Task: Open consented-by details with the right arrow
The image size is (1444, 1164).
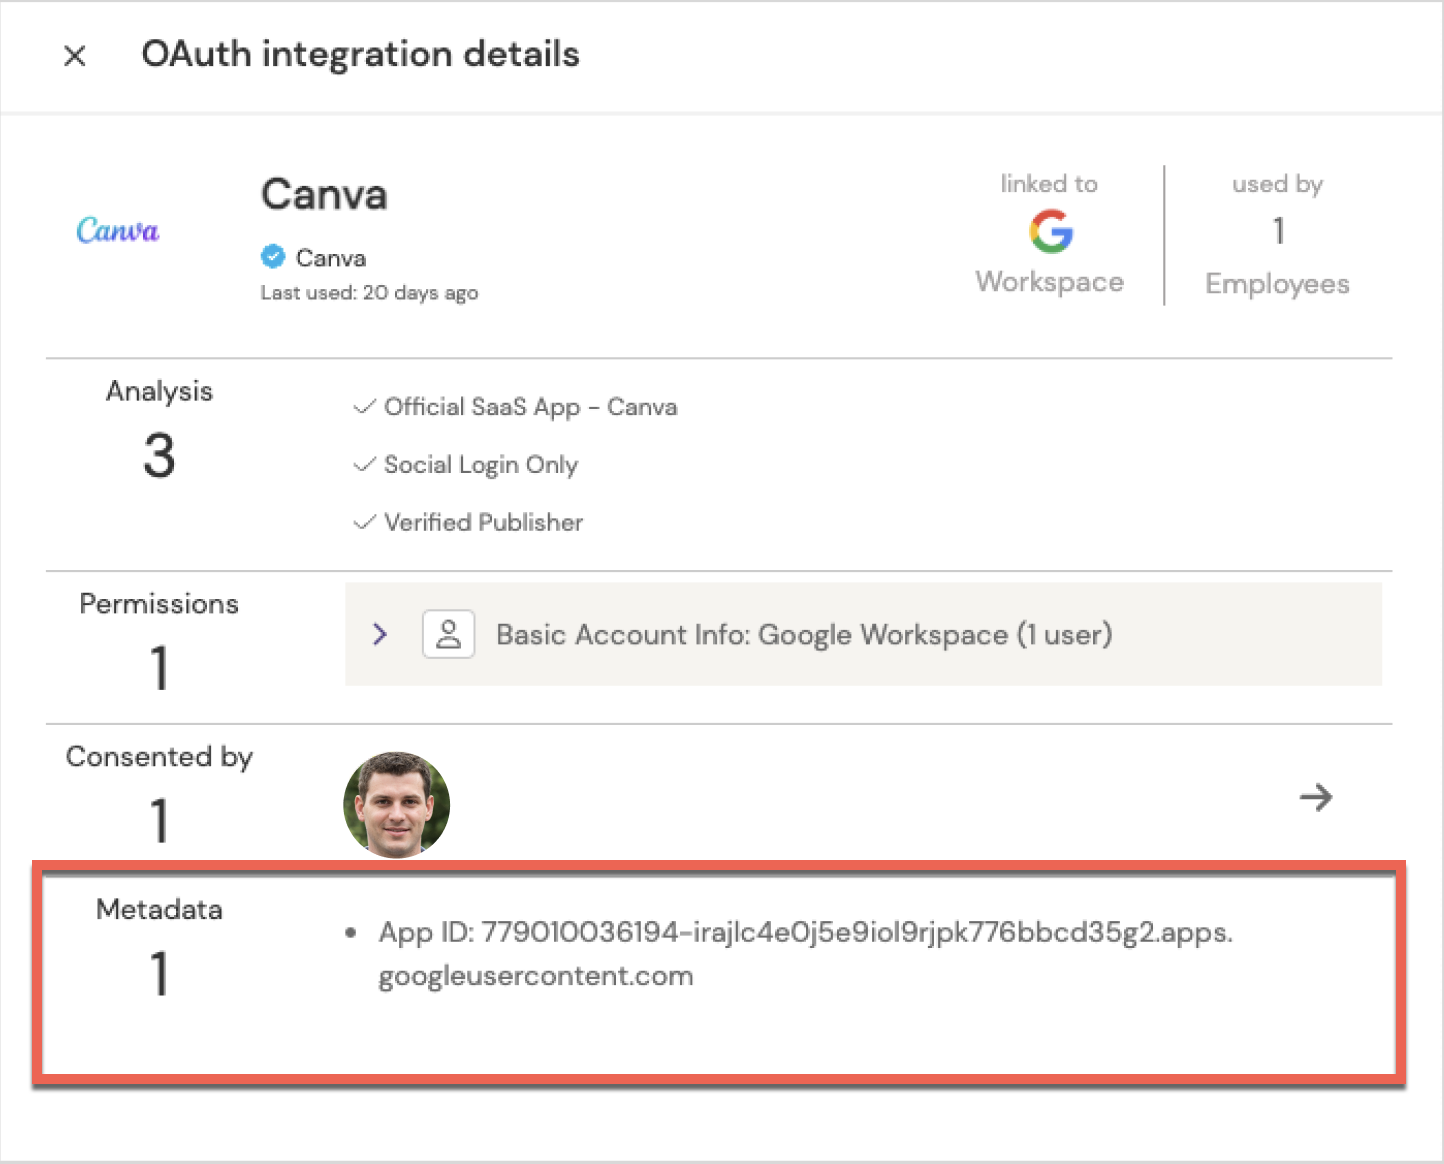Action: (1315, 797)
